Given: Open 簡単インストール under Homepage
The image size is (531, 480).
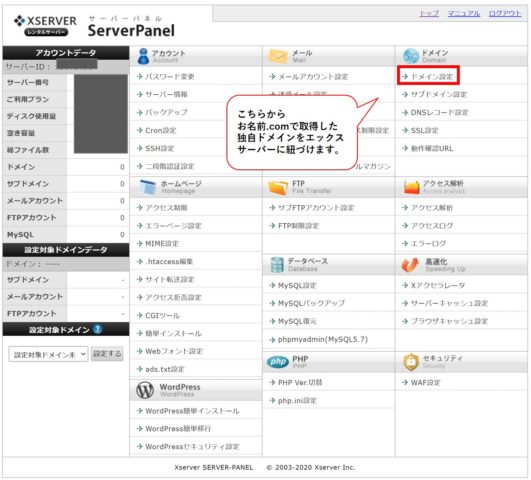Looking at the screenshot, I should coord(173,333).
